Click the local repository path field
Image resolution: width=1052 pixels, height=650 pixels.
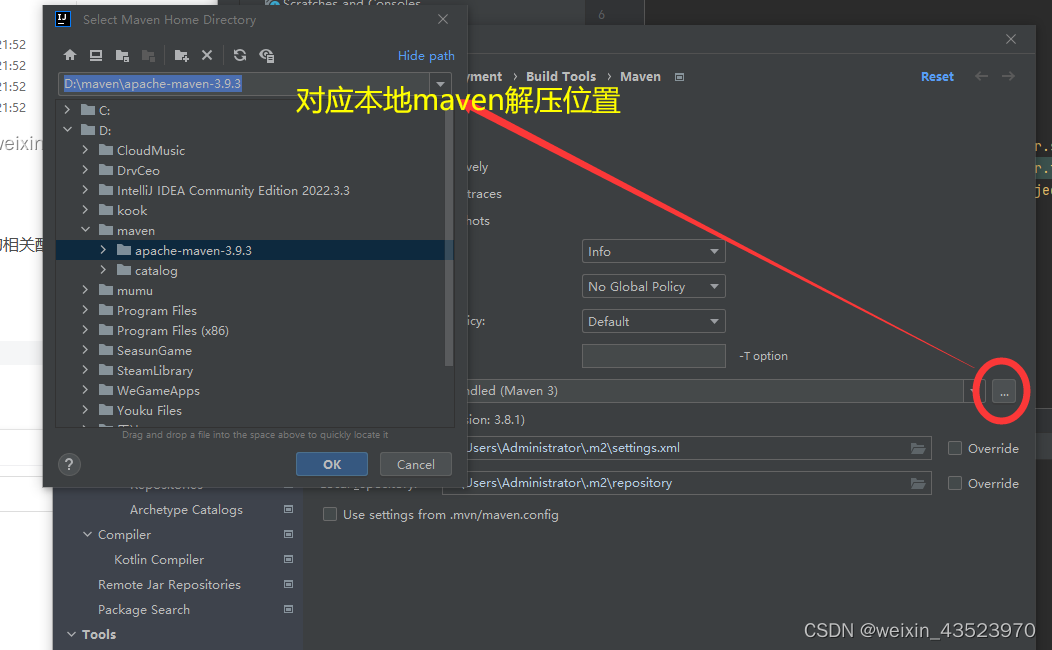(685, 483)
